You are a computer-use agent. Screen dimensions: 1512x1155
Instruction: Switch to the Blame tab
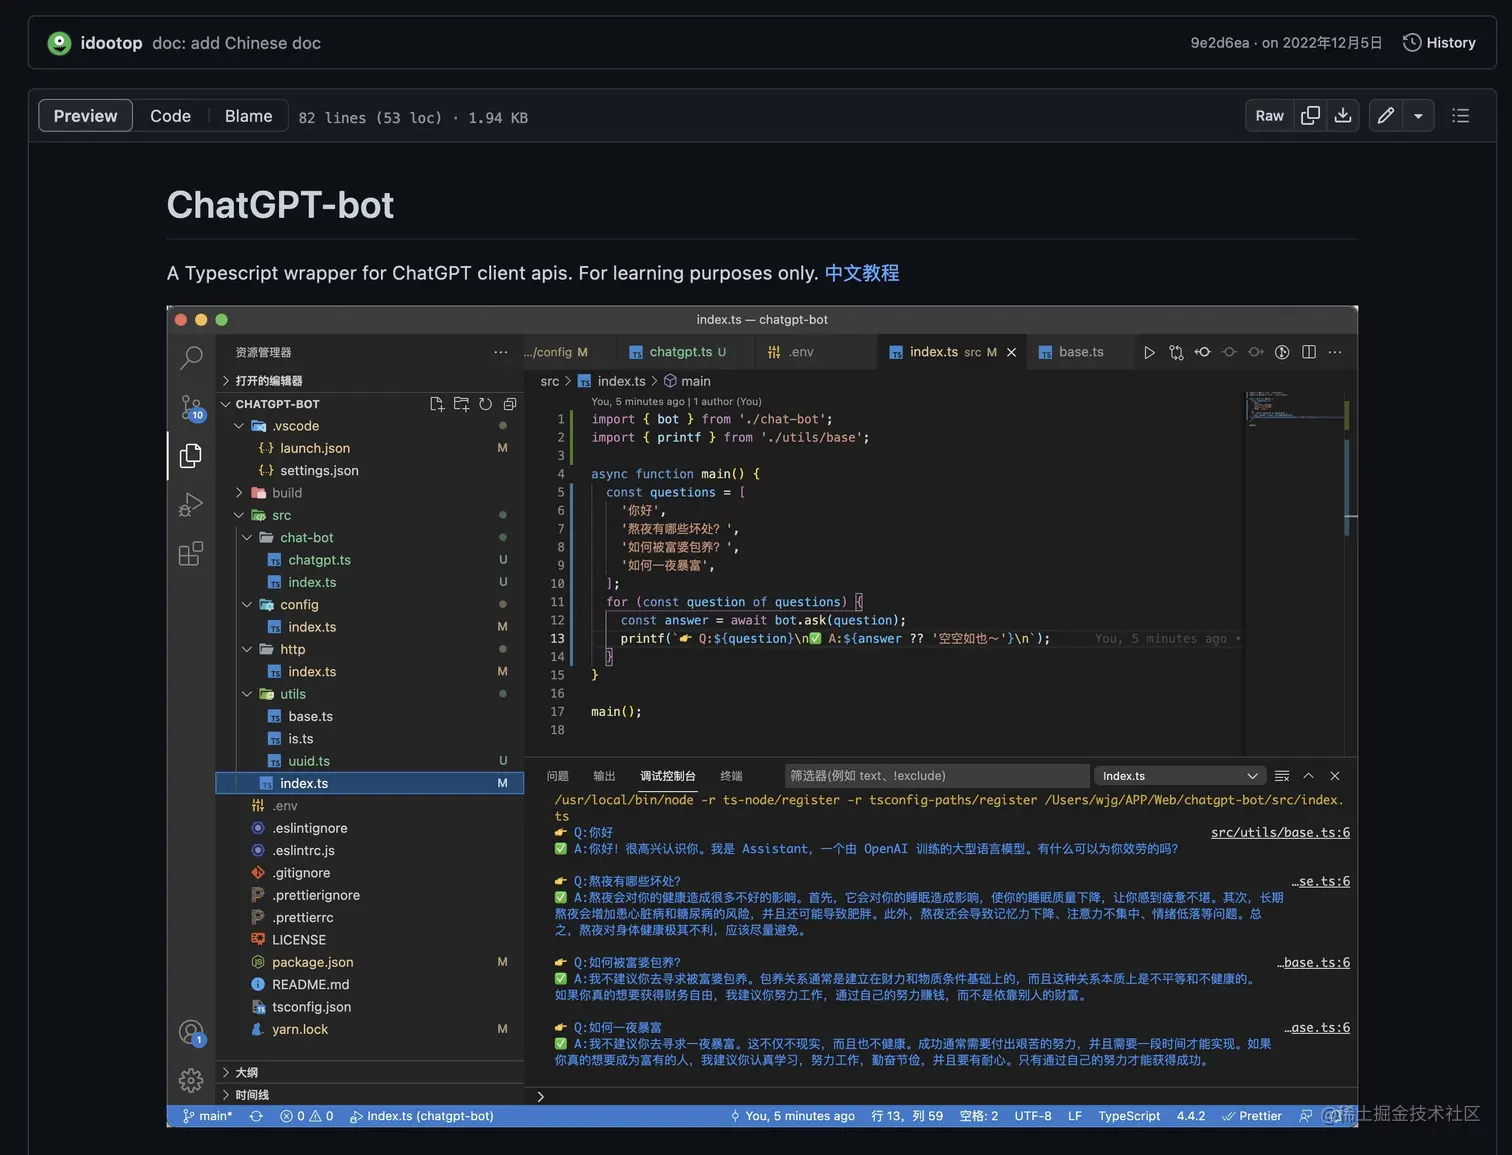(x=248, y=116)
